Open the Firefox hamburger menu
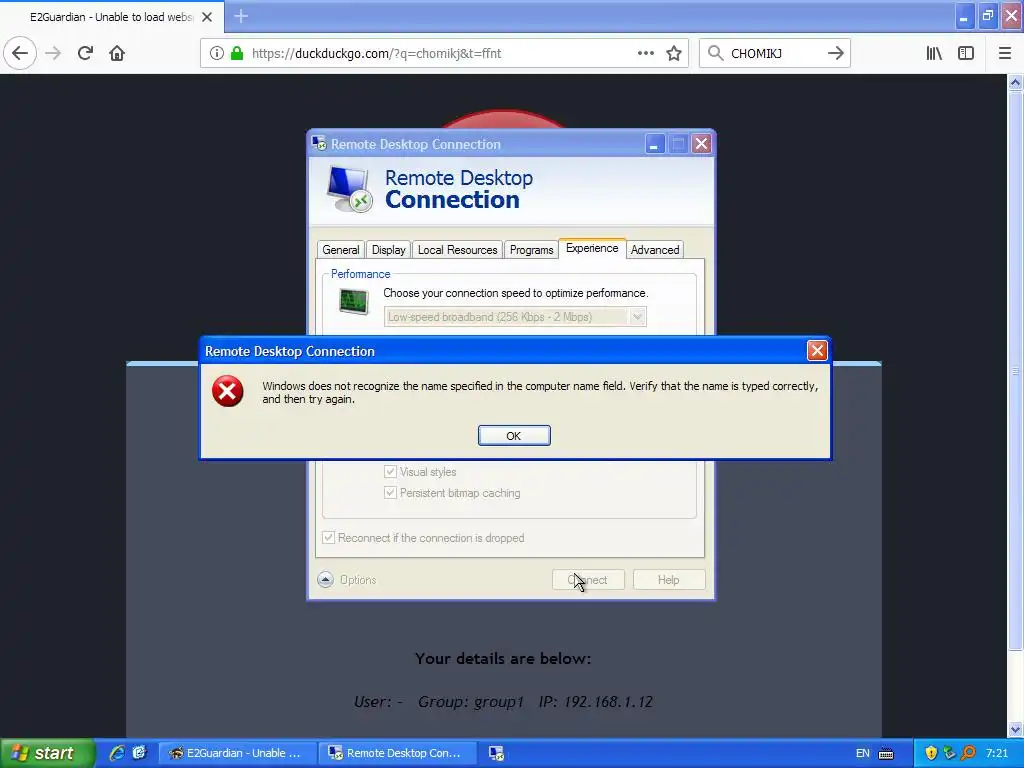 point(1005,53)
